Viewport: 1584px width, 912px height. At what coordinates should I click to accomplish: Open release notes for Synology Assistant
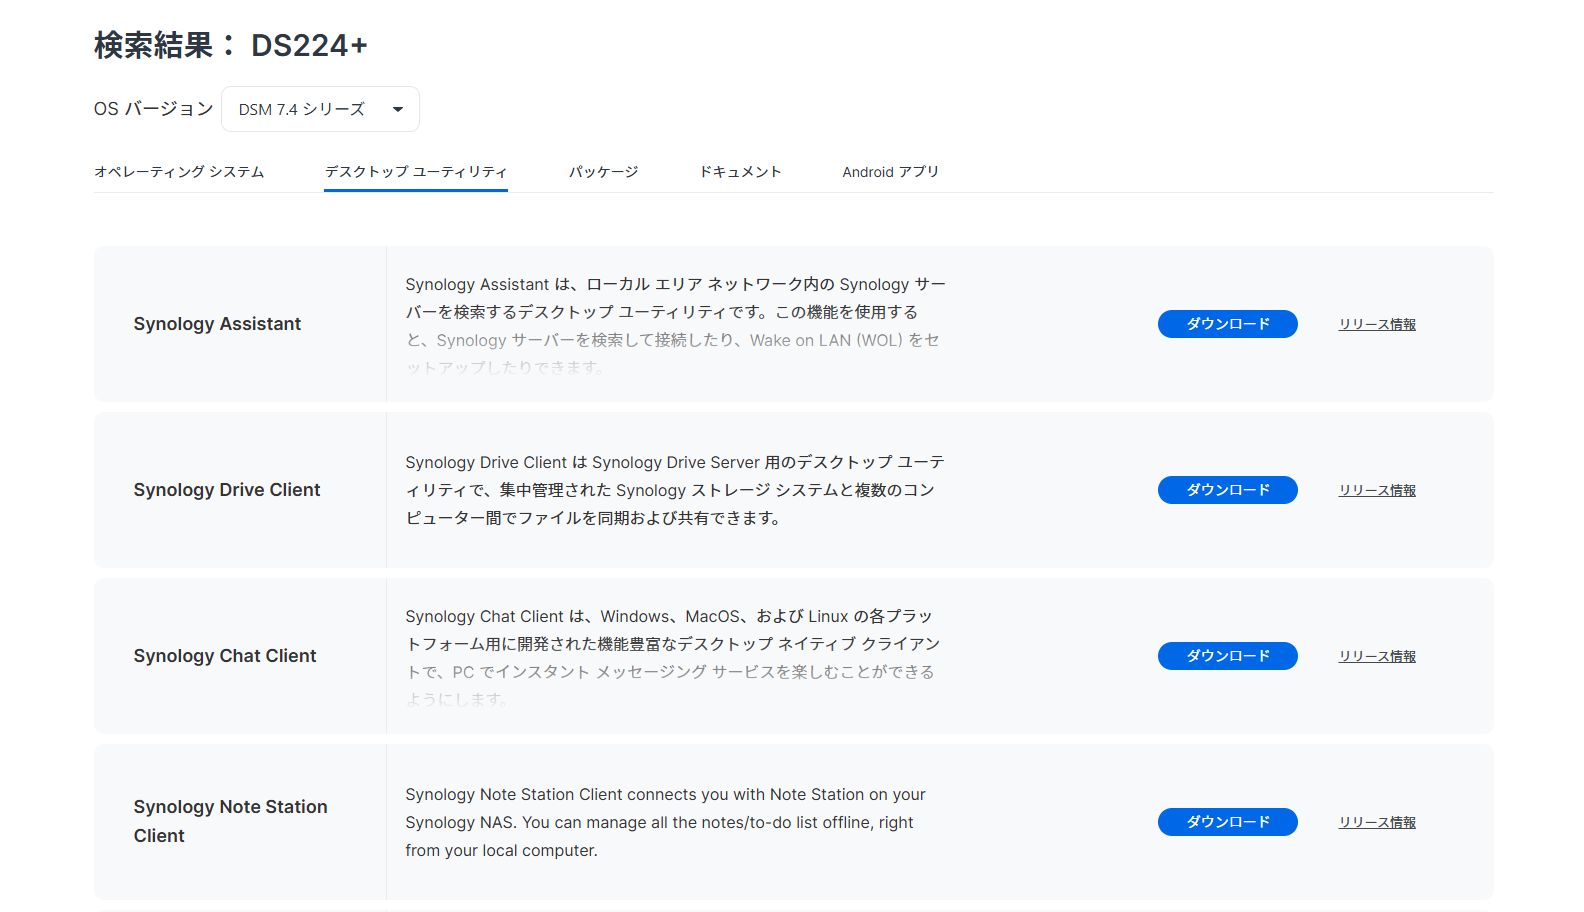pos(1377,324)
